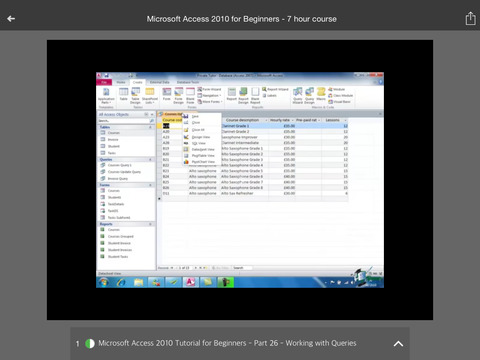Screen dimensions: 480x360
Task: Select the Part 26 Working with Queries video
Action: 227,343
